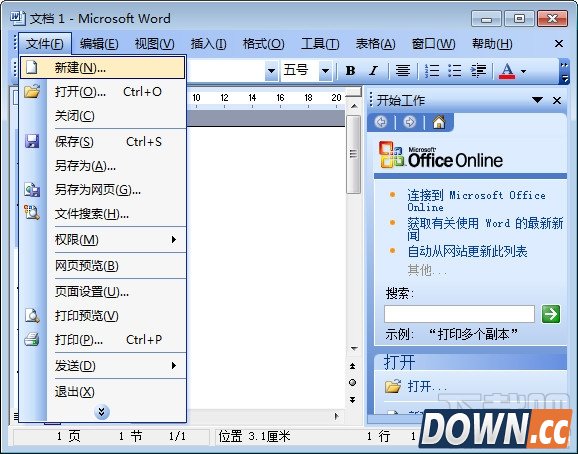Toggle Italic formatting
This screenshot has height=454, width=578.
373,70
